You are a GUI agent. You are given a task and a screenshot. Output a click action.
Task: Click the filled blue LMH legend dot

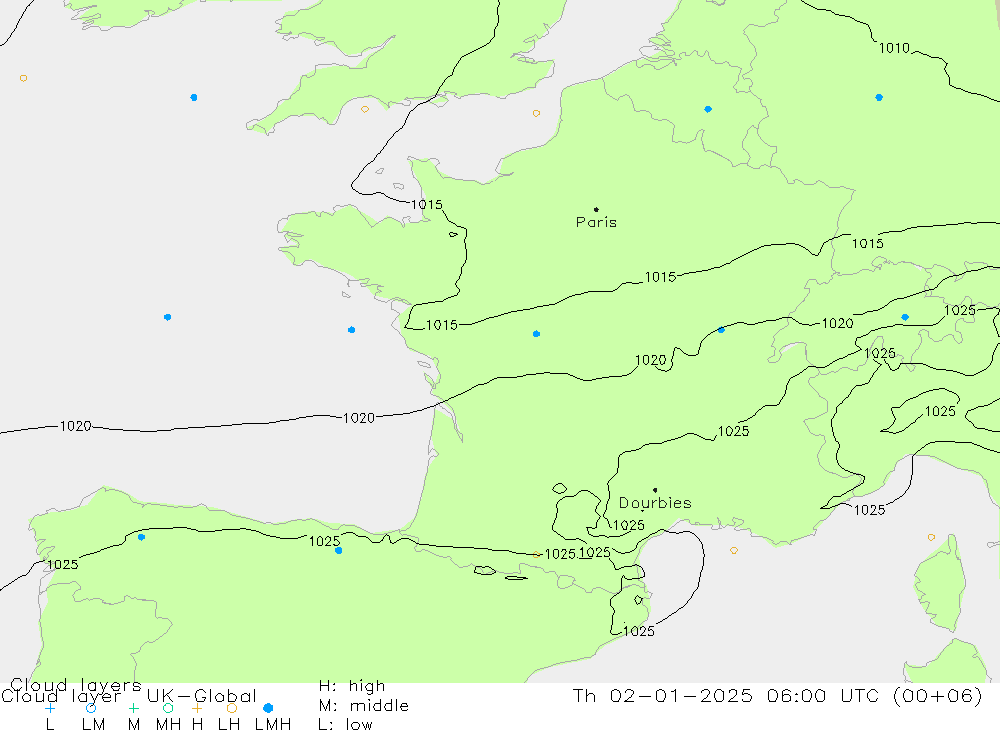coord(268,708)
